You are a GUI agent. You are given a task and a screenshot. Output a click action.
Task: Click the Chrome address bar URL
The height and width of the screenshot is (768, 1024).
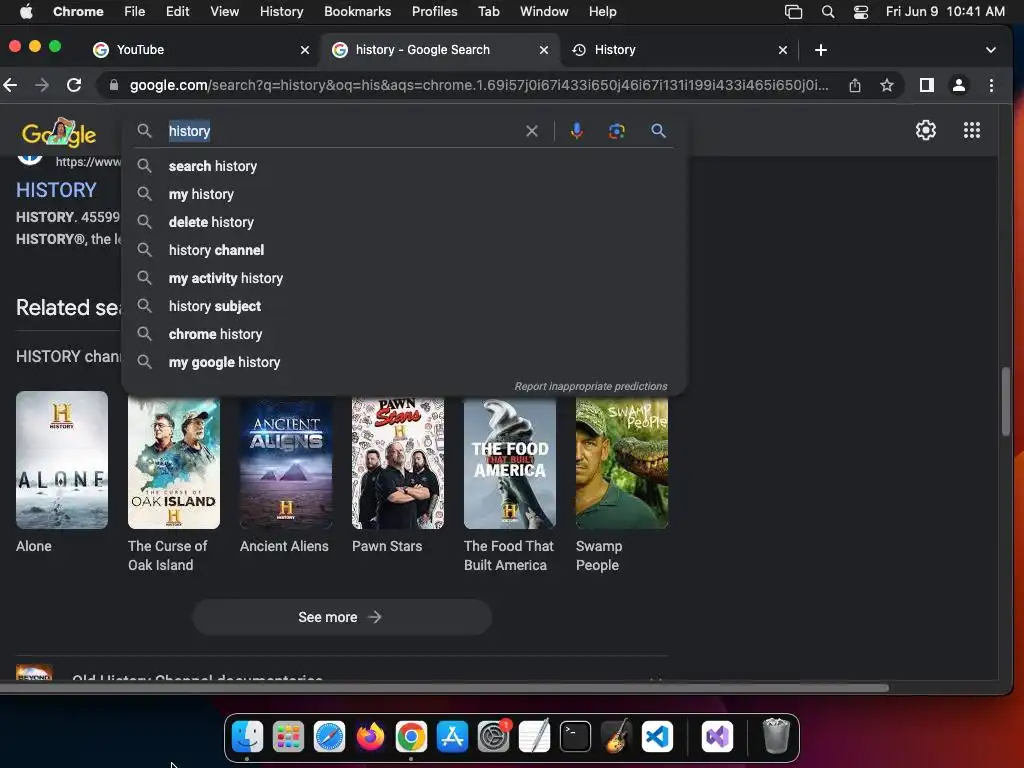point(479,85)
